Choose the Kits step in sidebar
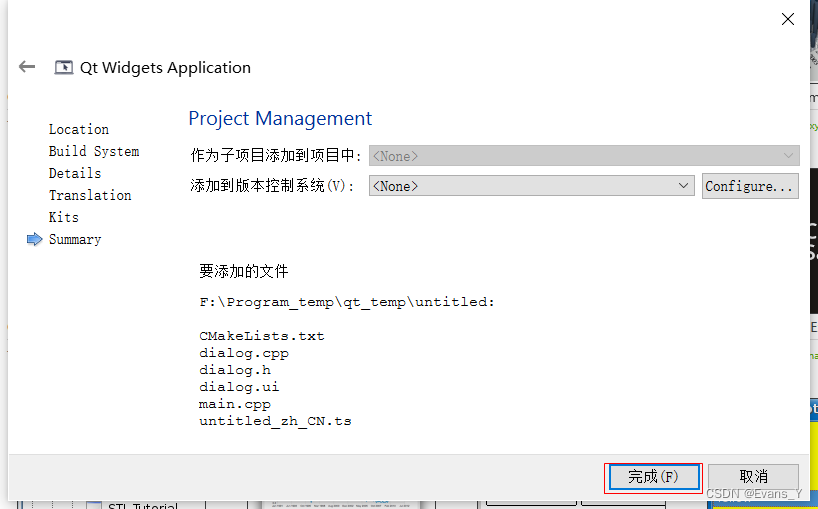Image resolution: width=818 pixels, height=509 pixels. point(64,217)
